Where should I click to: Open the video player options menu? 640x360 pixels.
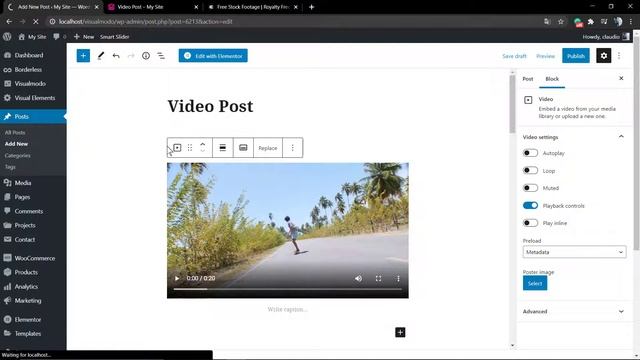398,278
